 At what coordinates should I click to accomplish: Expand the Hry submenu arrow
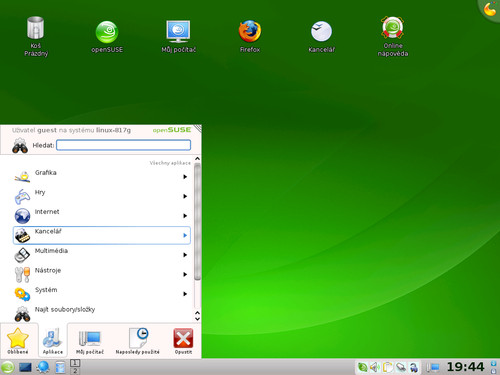point(185,196)
